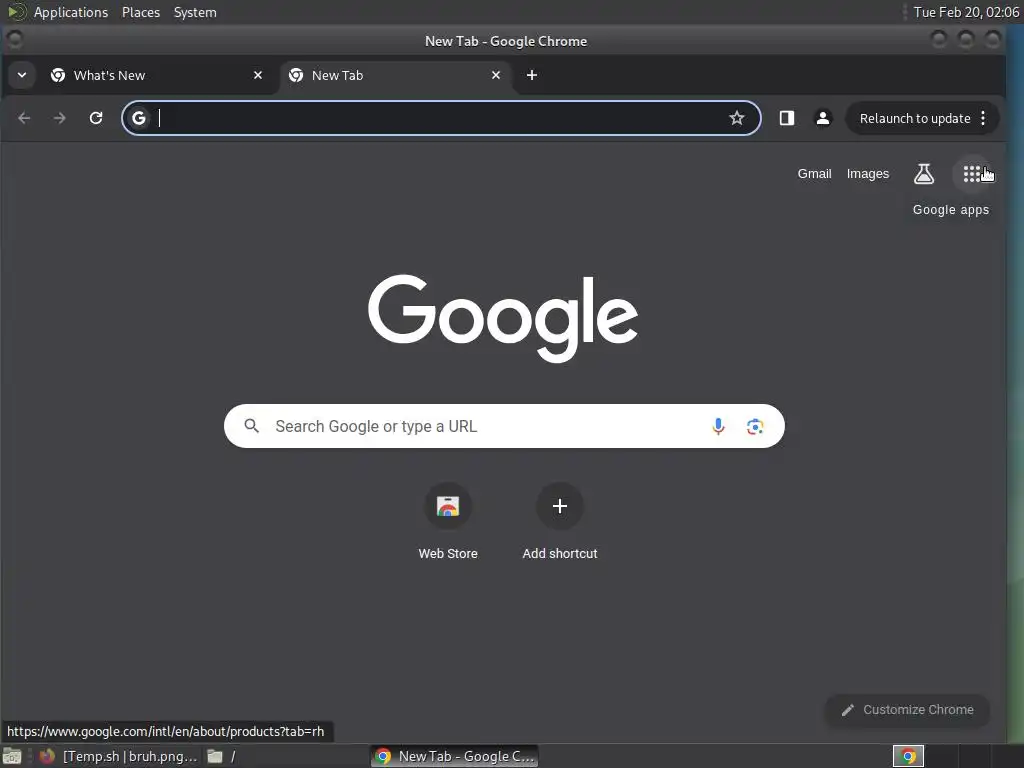Switch to New Tab - Google Chrome taskbar entry

coord(455,756)
